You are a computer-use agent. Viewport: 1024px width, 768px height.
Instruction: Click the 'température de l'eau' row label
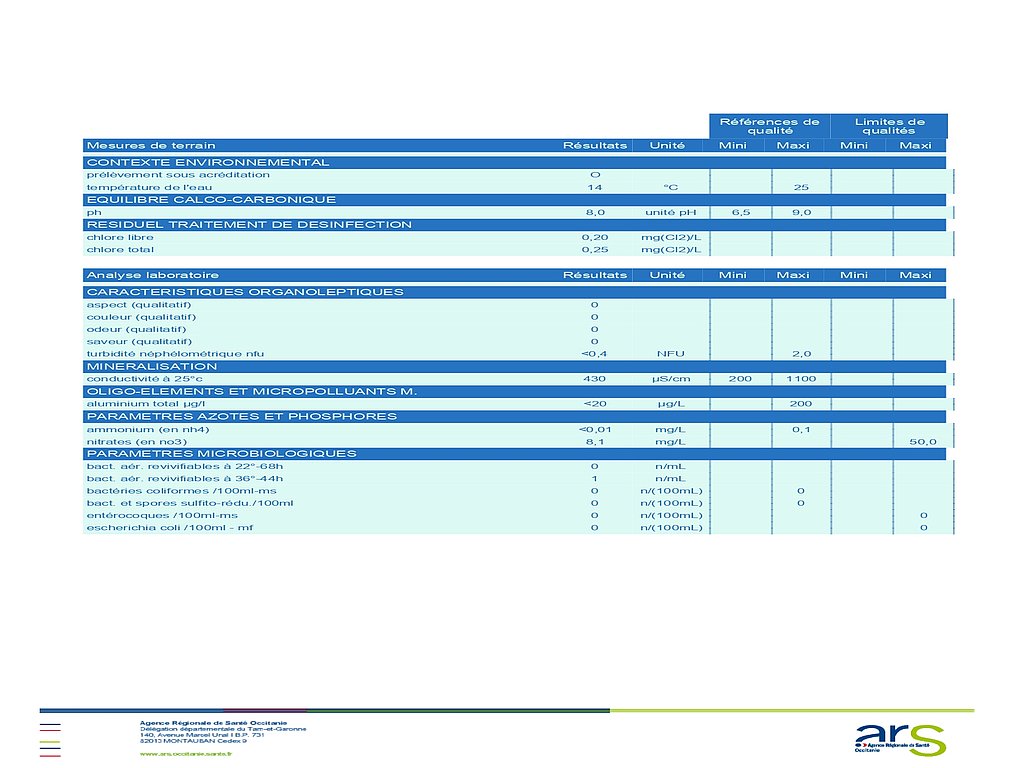click(x=149, y=187)
